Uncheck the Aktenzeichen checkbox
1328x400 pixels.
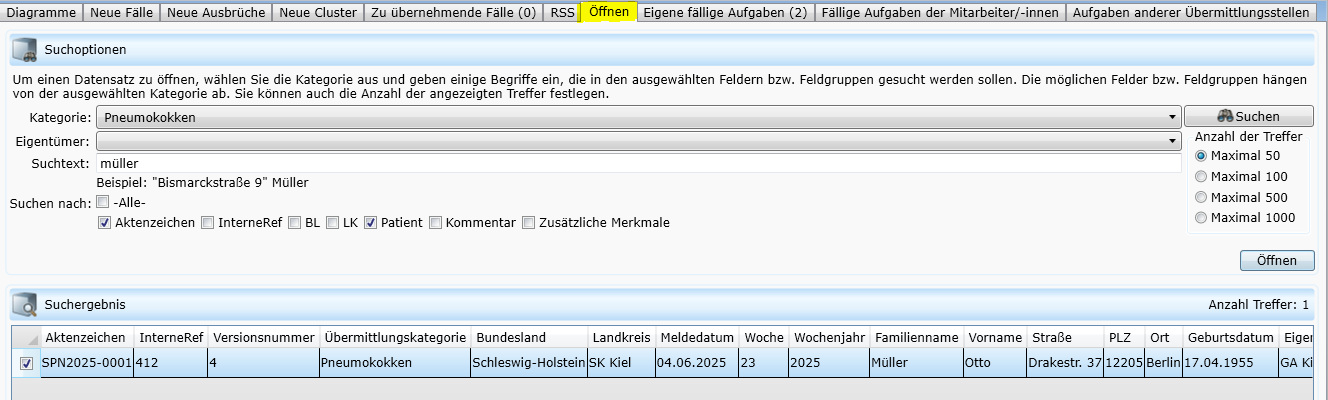[104, 223]
